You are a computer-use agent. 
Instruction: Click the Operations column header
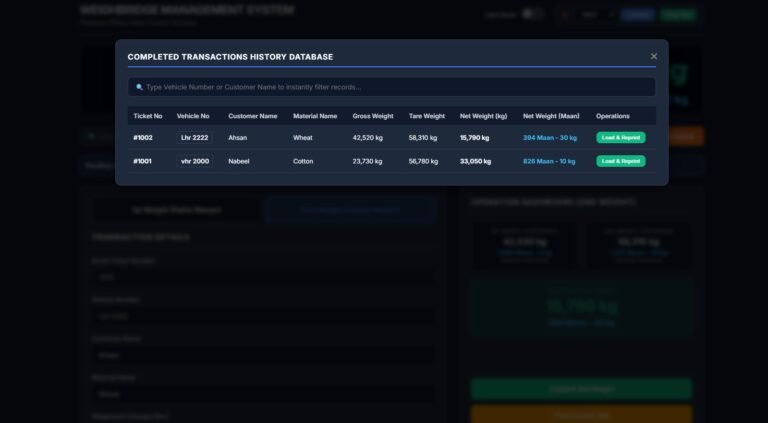pyautogui.click(x=613, y=116)
